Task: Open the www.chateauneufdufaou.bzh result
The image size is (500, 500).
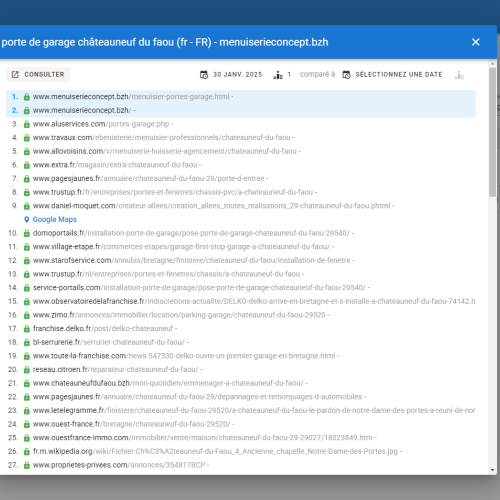Action: pos(168,383)
